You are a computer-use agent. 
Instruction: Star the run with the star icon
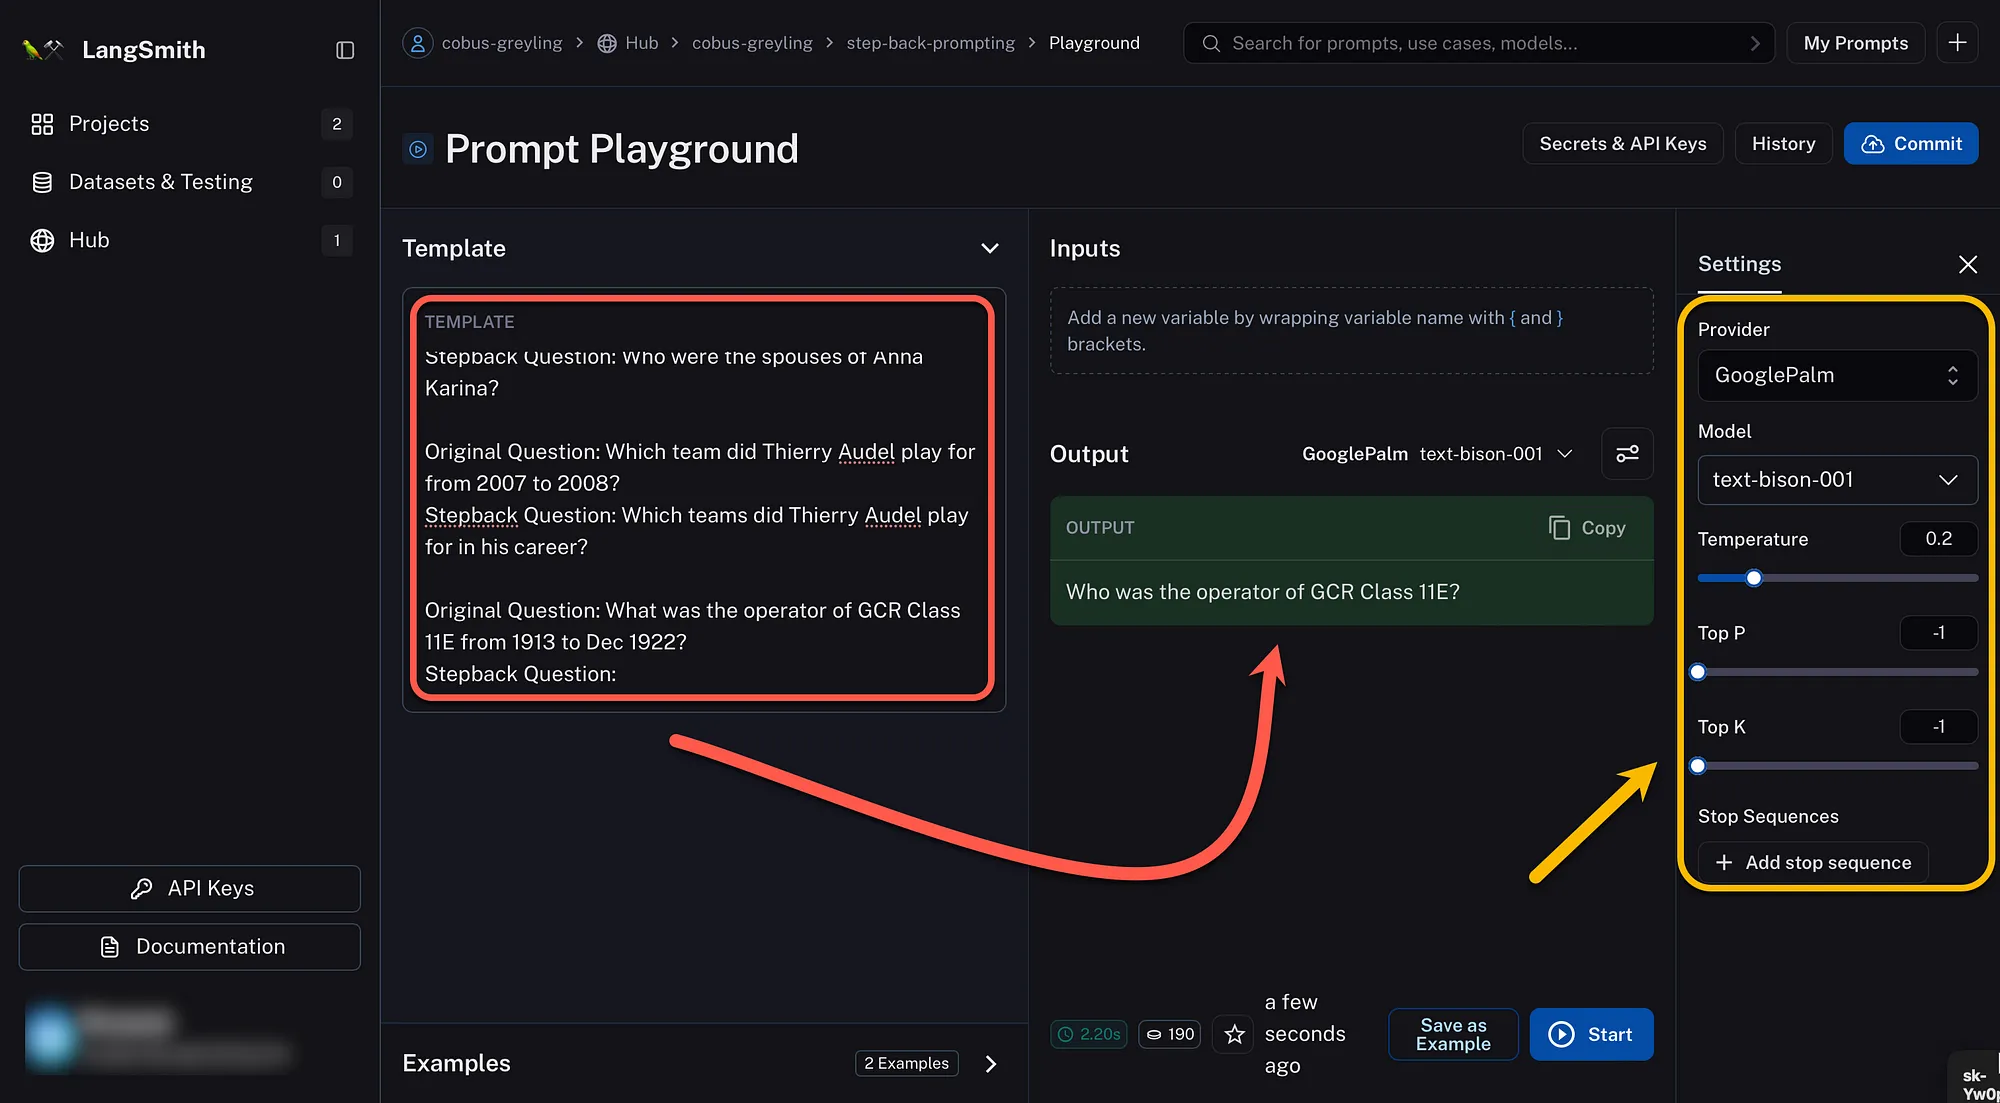[1234, 1034]
